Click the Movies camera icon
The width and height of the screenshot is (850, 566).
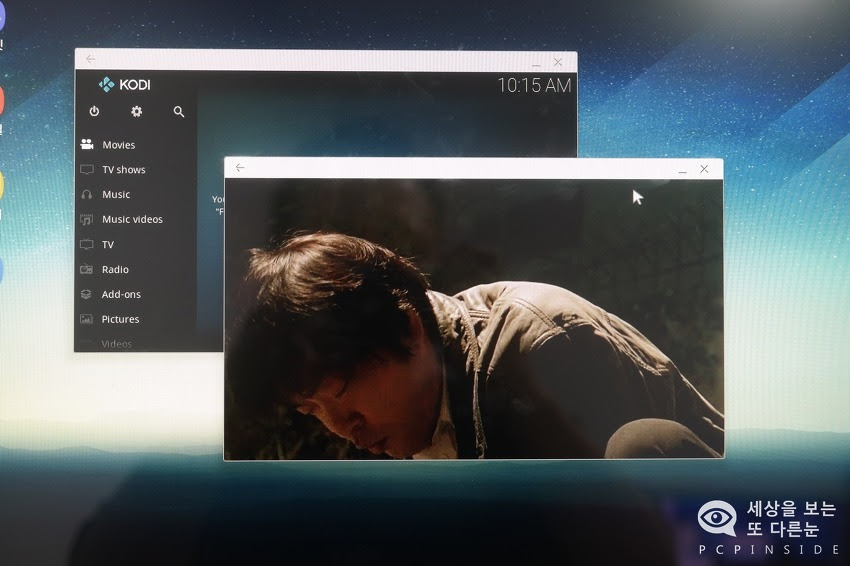87,144
